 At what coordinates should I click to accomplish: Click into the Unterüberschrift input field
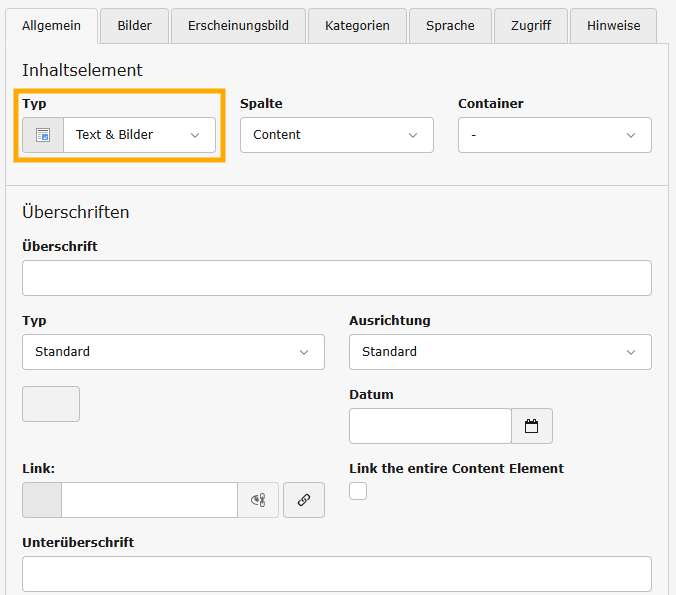336,574
